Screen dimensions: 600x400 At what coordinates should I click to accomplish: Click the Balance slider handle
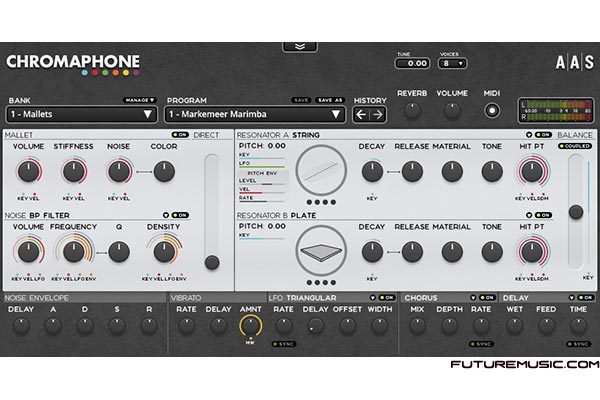click(576, 212)
